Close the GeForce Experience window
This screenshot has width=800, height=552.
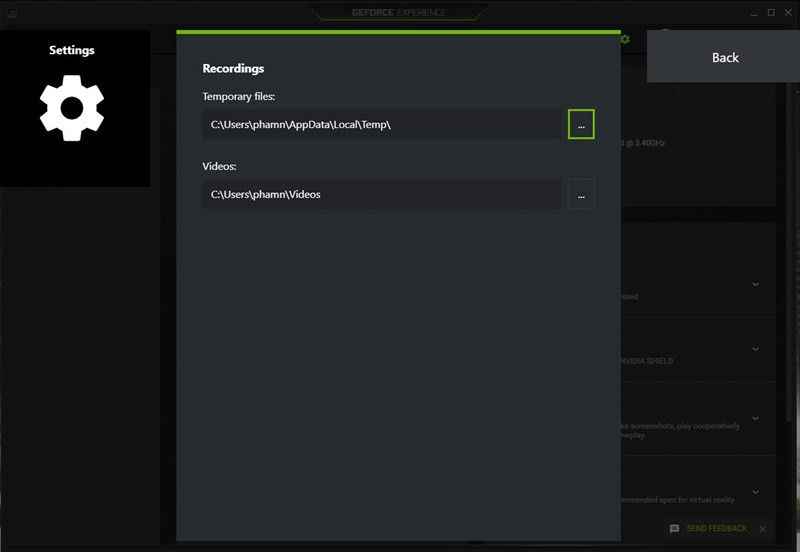788,12
